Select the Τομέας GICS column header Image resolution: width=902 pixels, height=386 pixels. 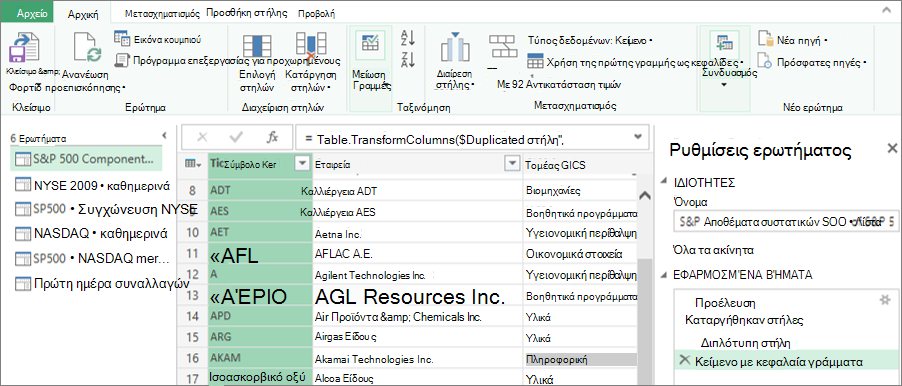(x=579, y=164)
